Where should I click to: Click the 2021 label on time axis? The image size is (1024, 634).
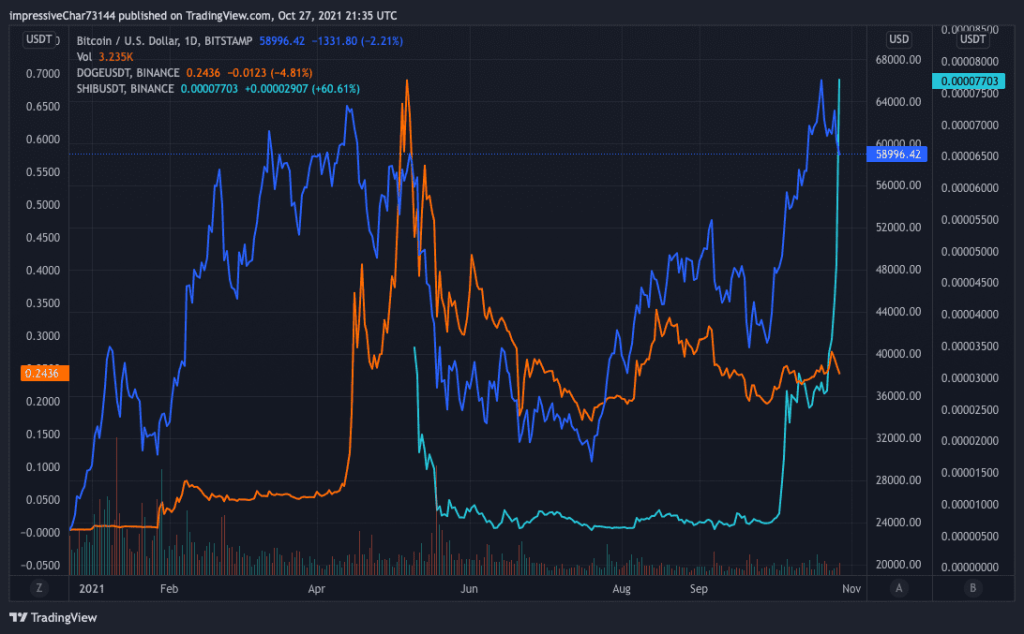(91, 590)
